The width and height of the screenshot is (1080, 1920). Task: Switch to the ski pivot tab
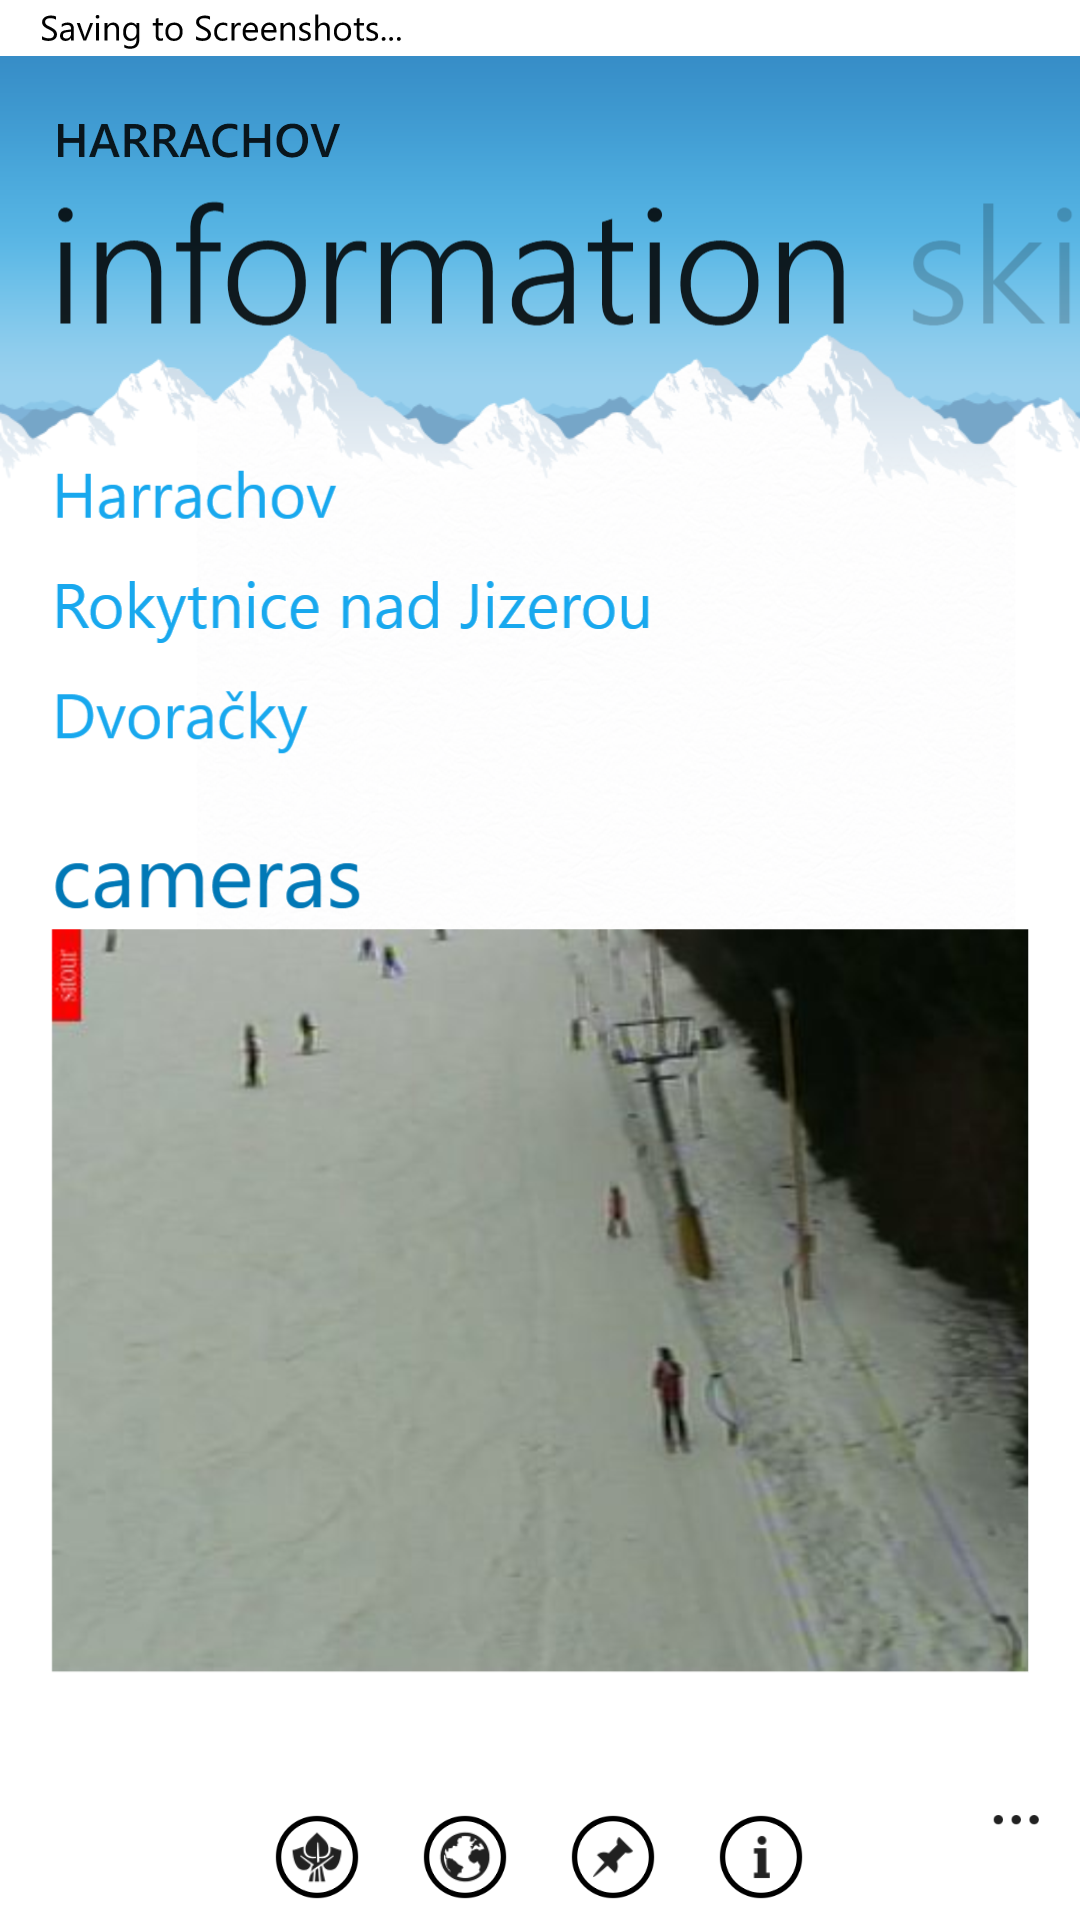point(993,268)
